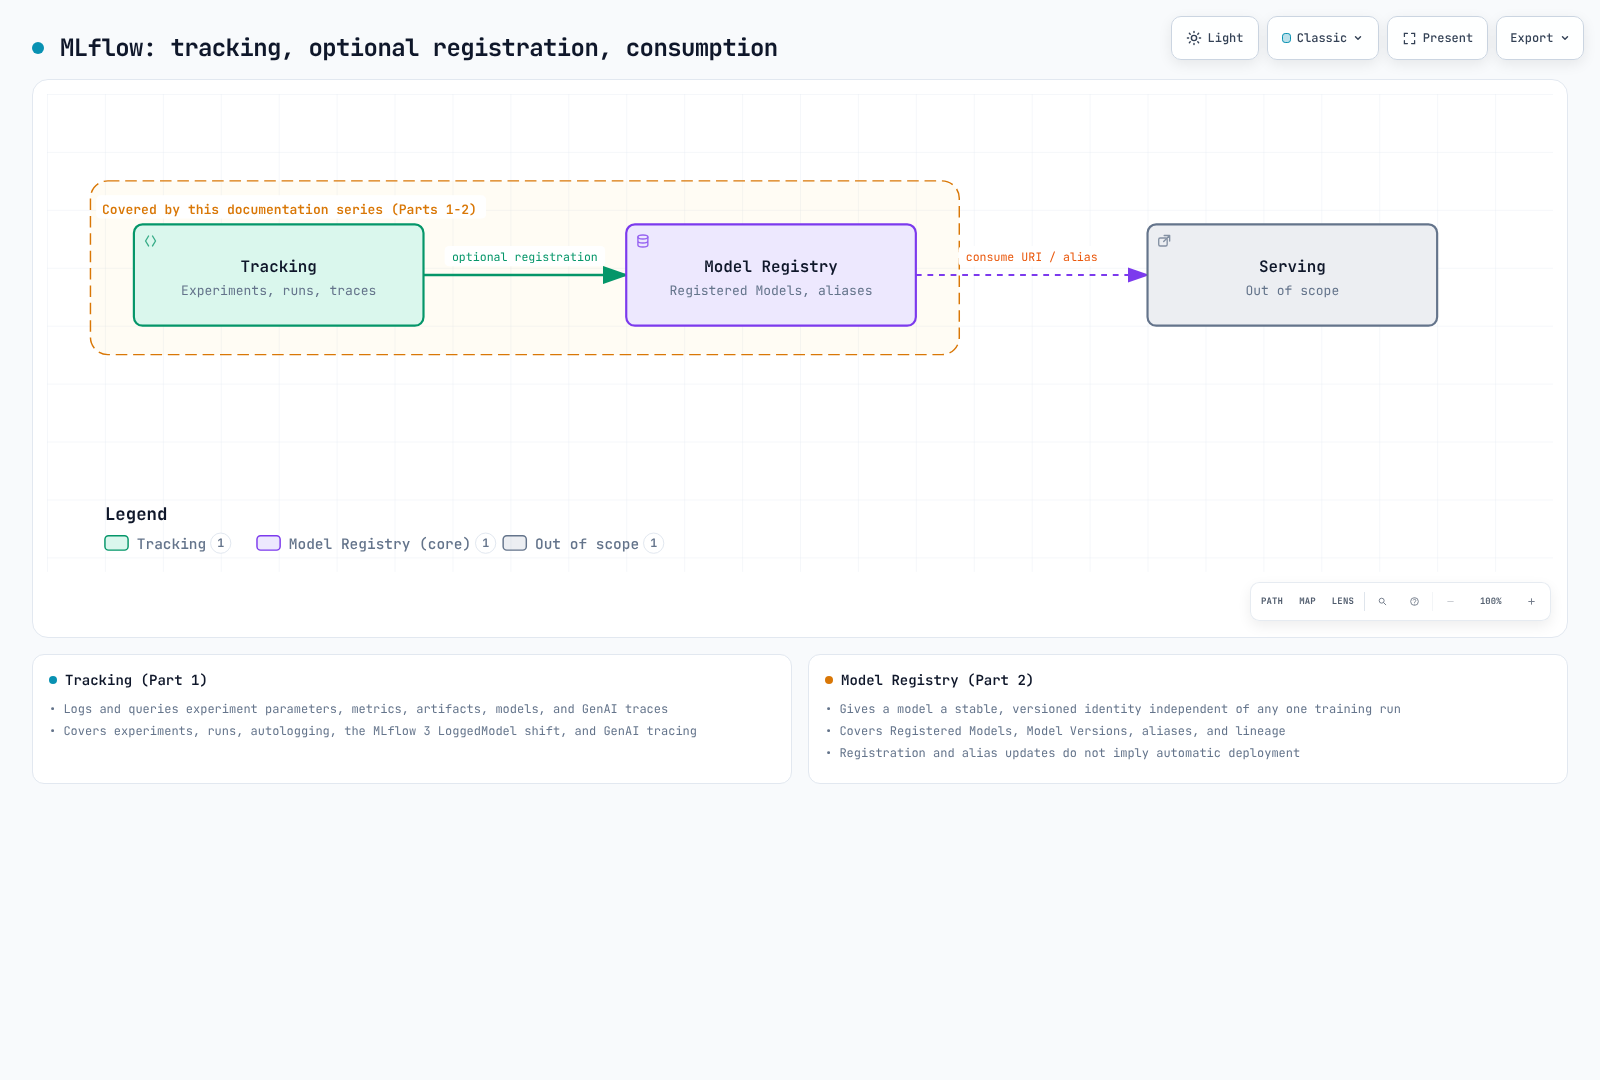The height and width of the screenshot is (1080, 1600).
Task: Toggle the Light theme button
Action: click(1215, 38)
